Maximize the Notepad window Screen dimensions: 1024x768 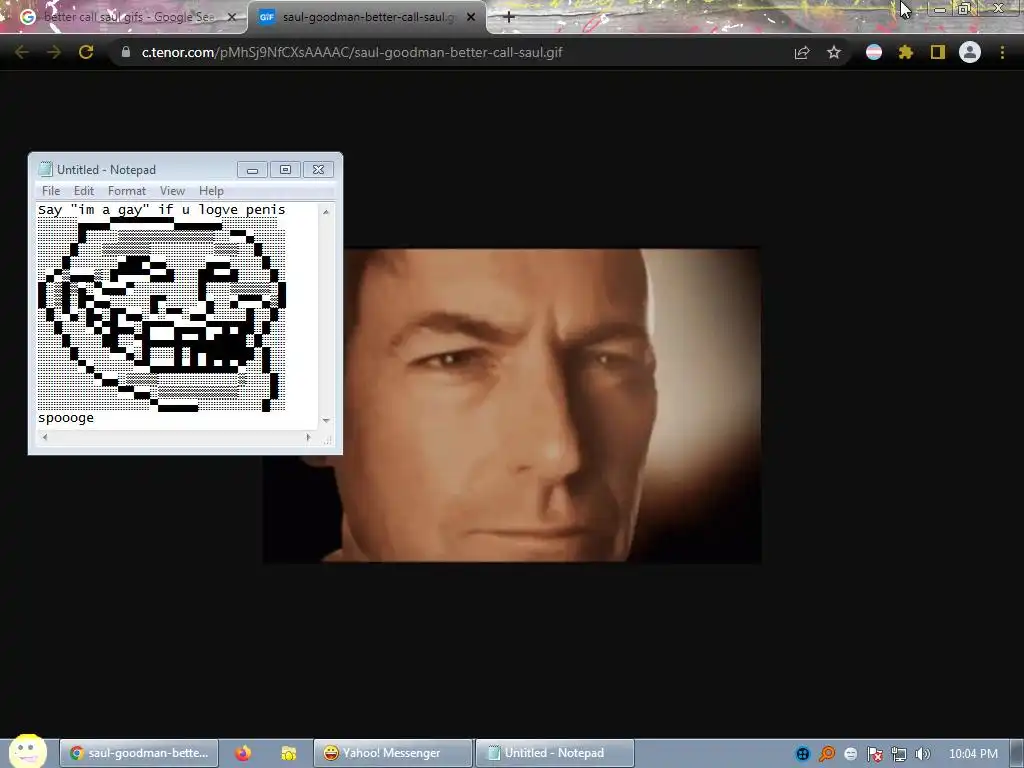285,170
